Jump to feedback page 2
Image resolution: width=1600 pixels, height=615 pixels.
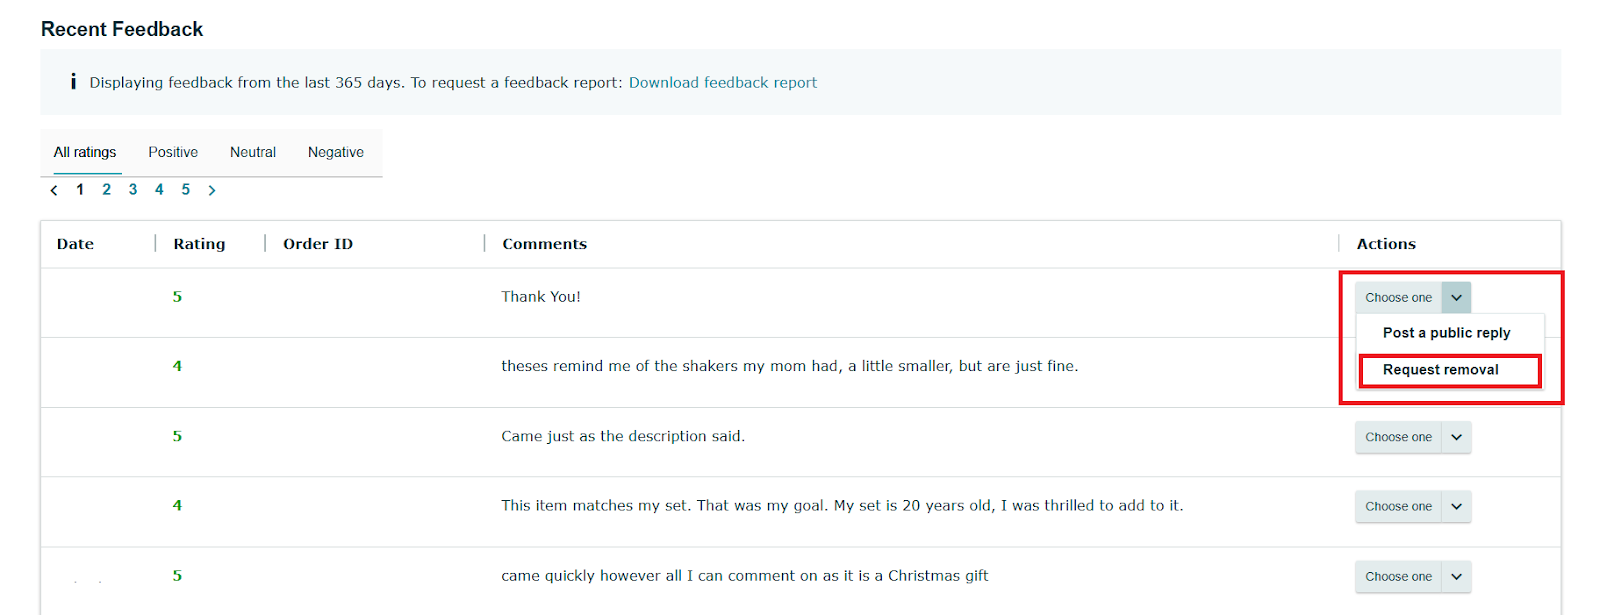pos(107,190)
